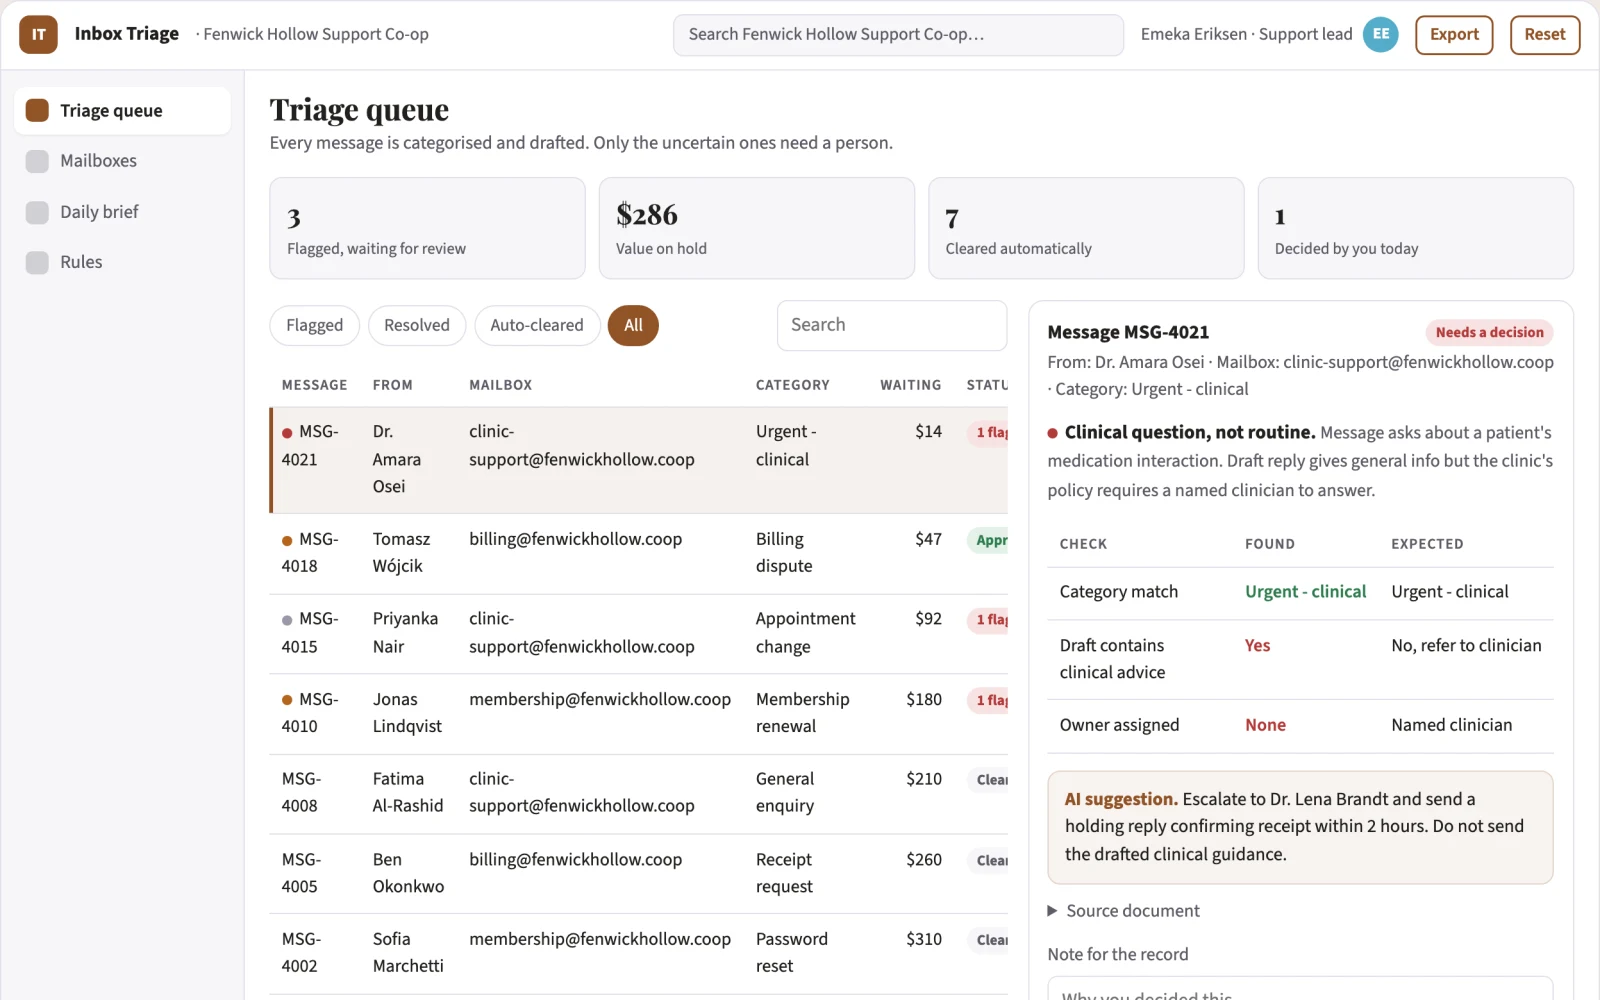Open the EE user avatar
The image size is (1600, 1000).
point(1380,34)
